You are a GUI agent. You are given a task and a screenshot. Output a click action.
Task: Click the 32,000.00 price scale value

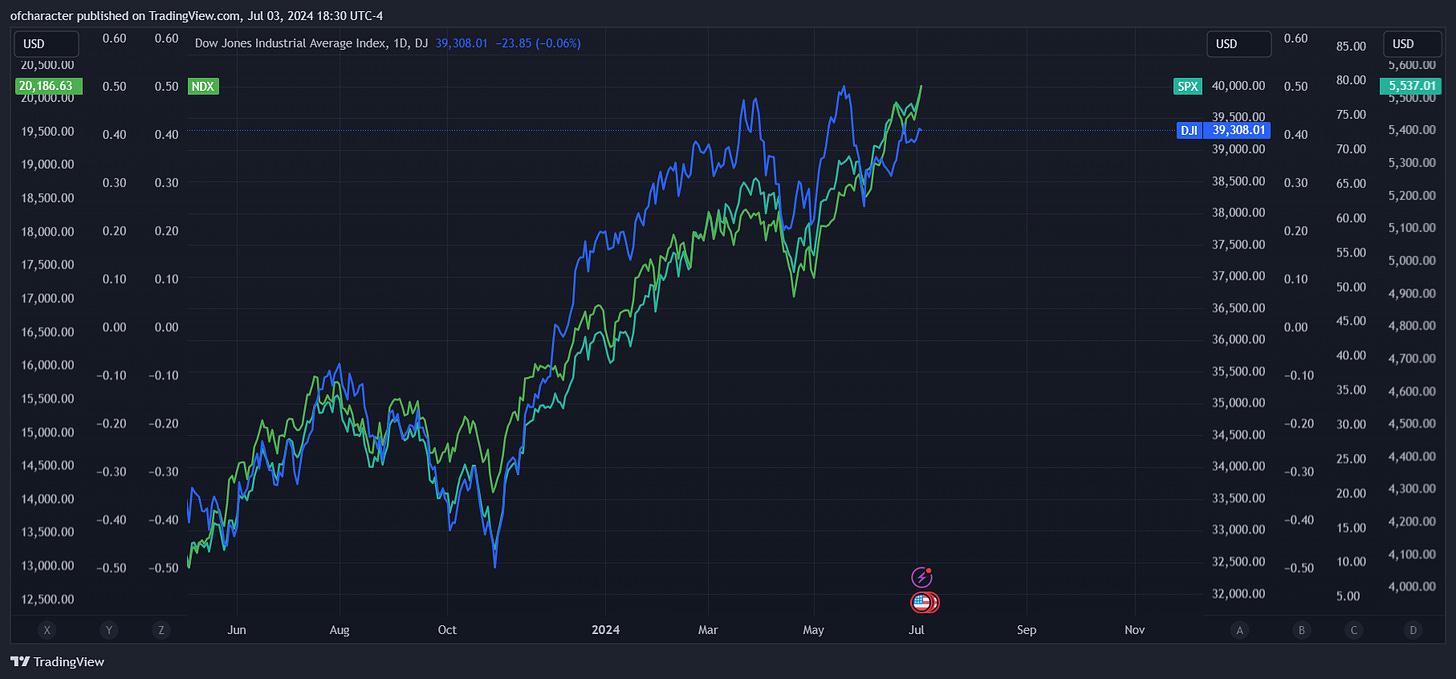click(x=1238, y=593)
